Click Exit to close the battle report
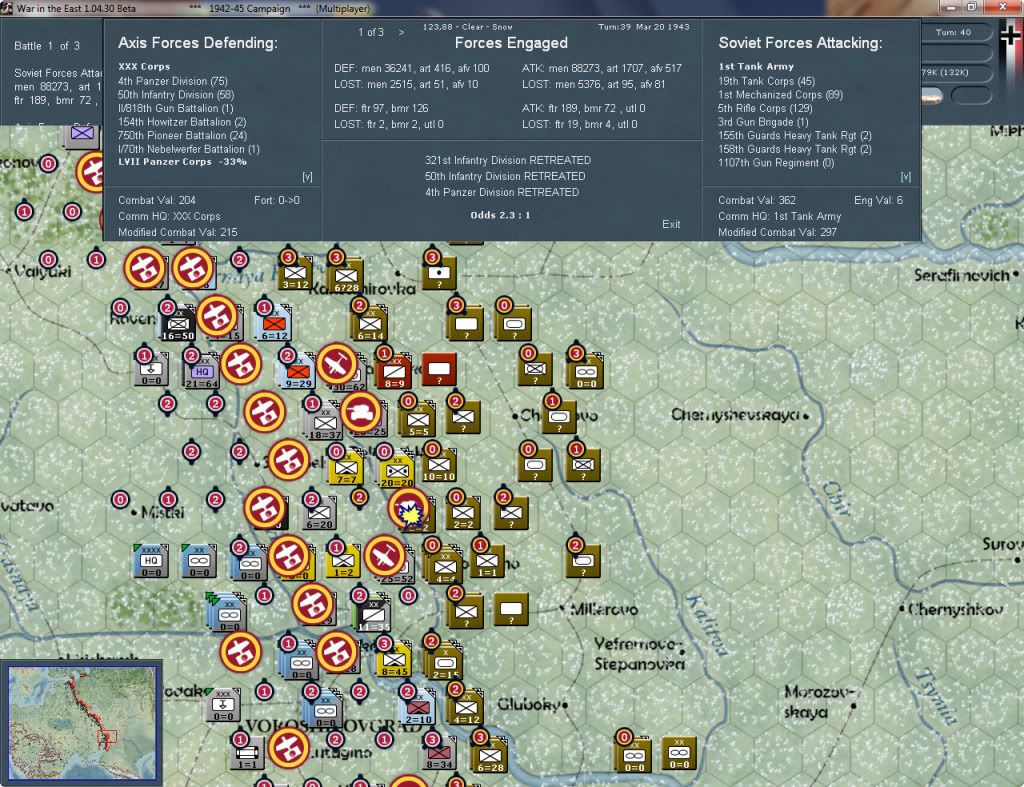The height and width of the screenshot is (787, 1024). click(671, 224)
